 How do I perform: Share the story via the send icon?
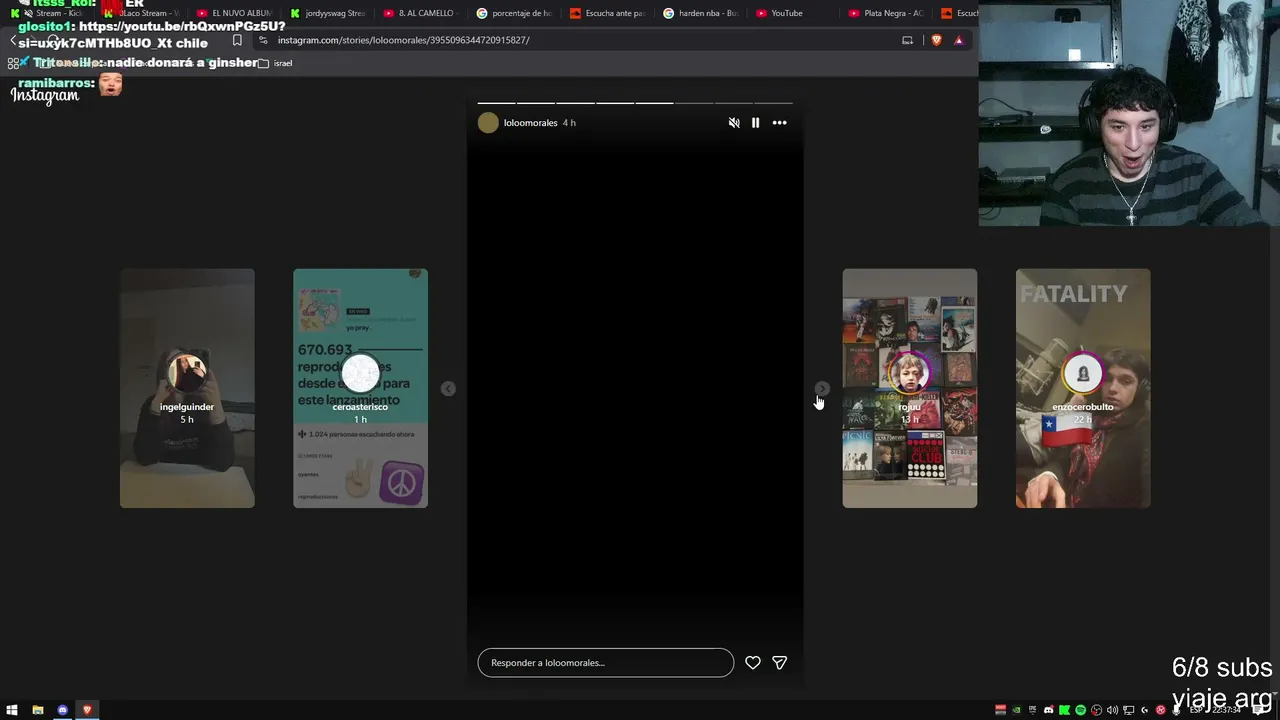780,662
